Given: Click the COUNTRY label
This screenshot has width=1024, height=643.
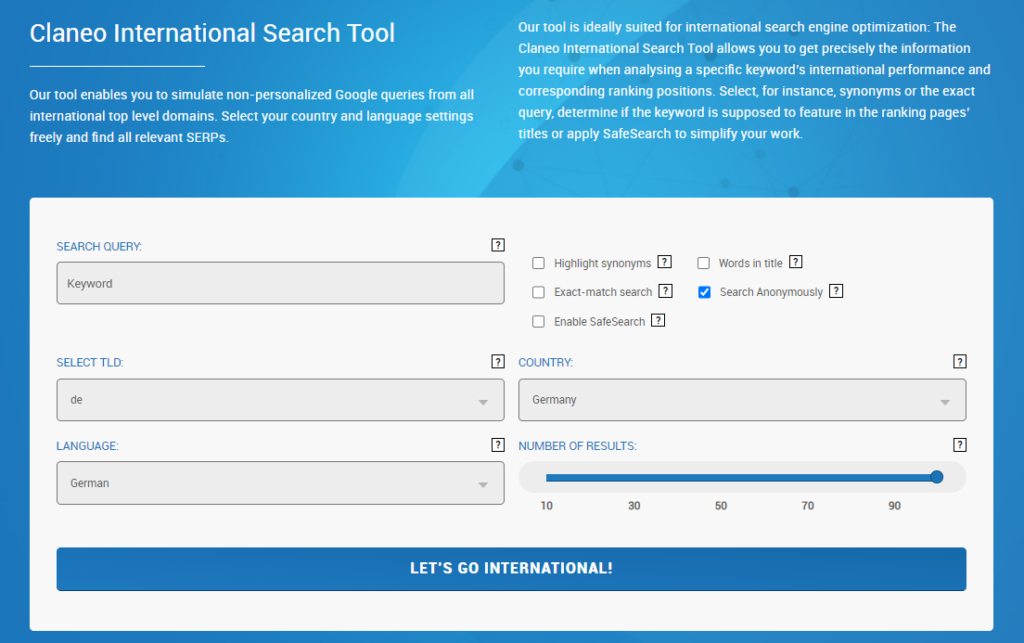Looking at the screenshot, I should click(545, 362).
